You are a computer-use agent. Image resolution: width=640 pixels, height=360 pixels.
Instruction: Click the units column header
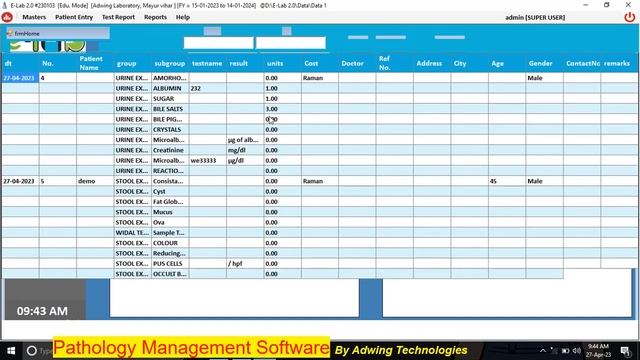[x=282, y=63]
